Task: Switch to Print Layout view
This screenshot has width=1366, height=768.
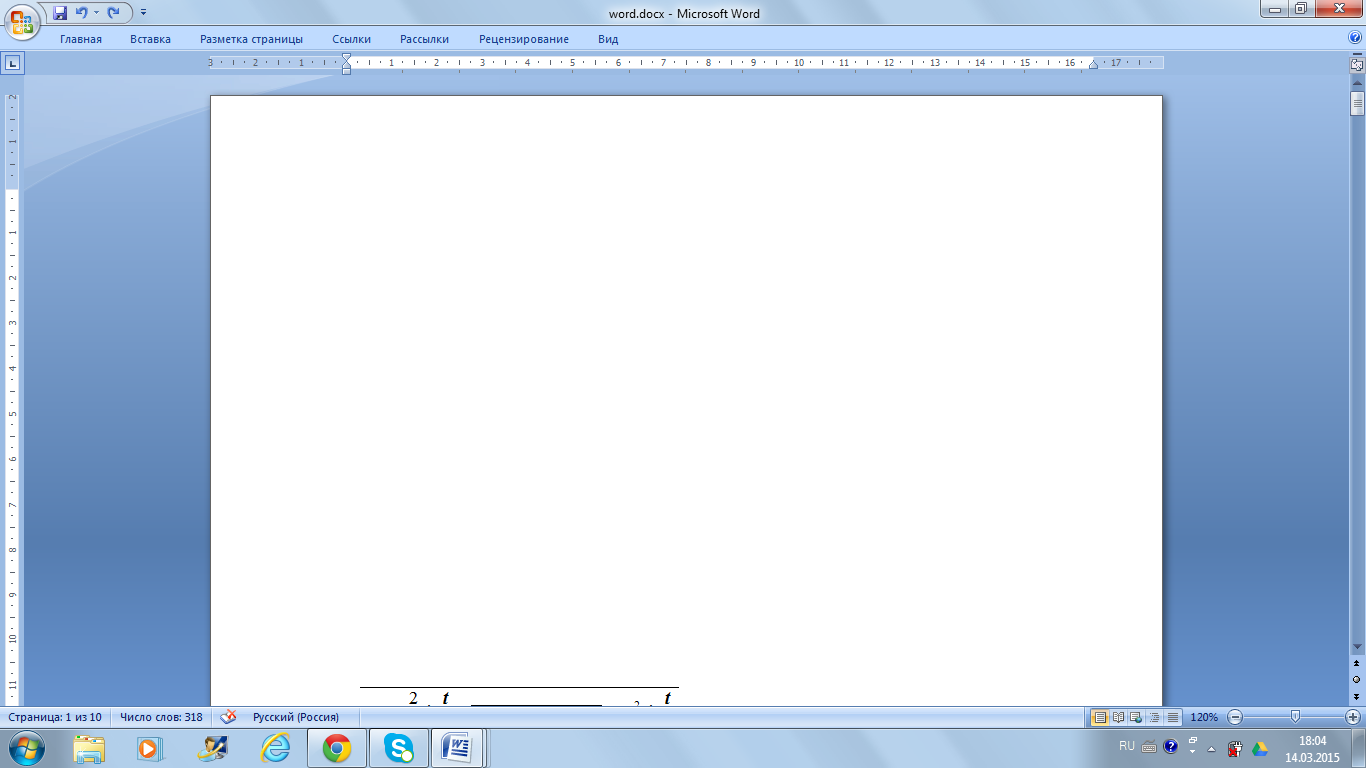Action: point(1100,717)
